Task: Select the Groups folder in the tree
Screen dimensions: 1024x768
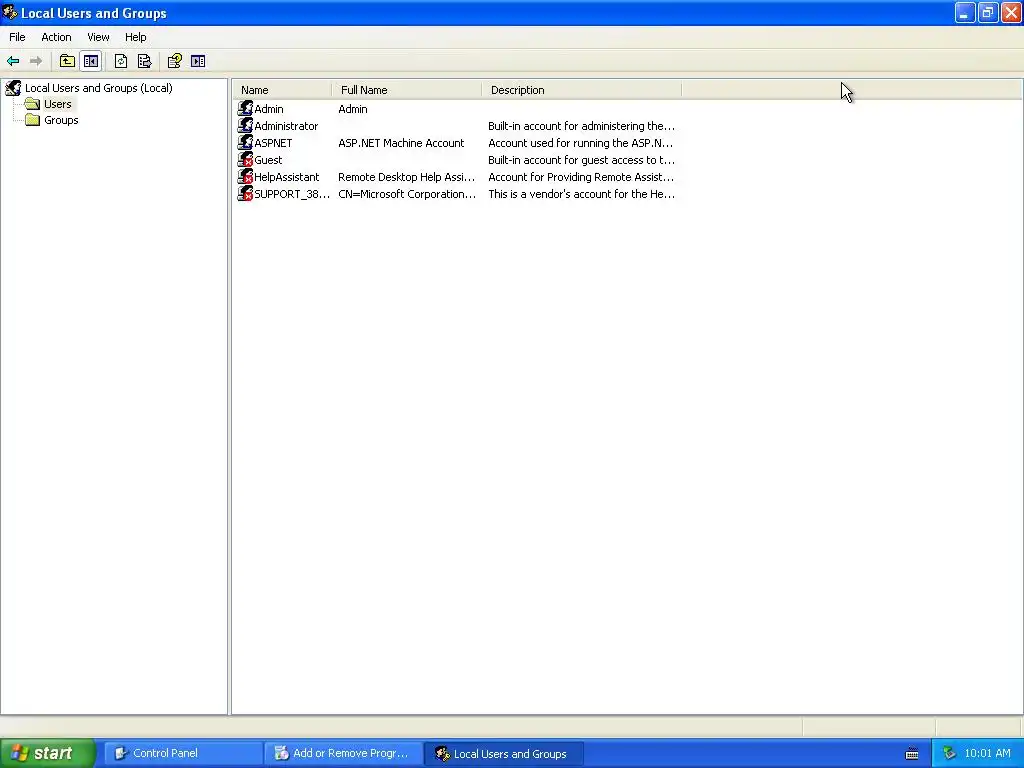Action: click(x=61, y=120)
